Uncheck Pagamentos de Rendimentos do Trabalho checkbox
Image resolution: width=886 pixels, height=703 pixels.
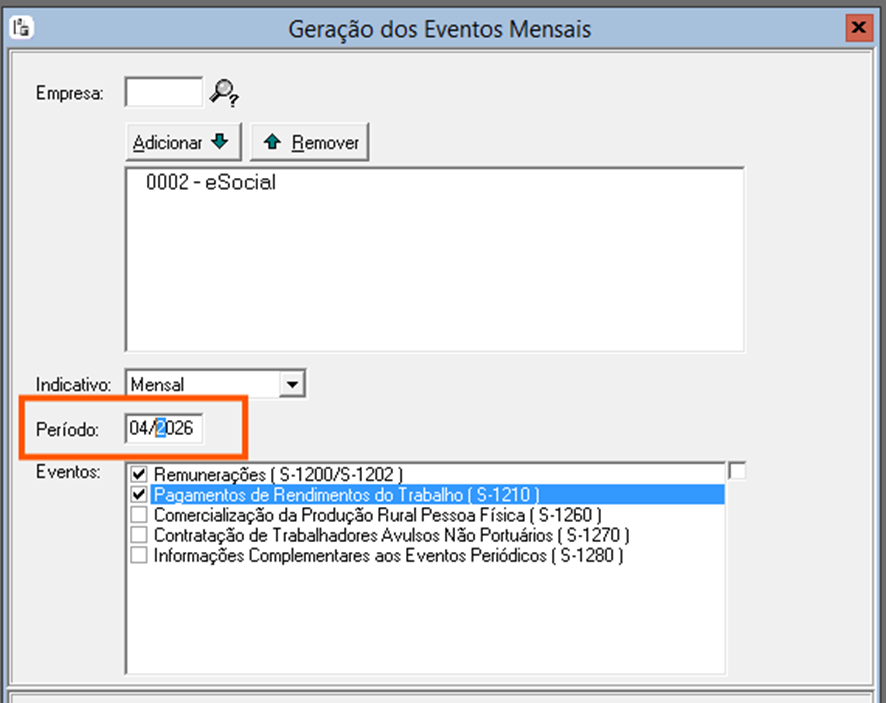[x=139, y=494]
